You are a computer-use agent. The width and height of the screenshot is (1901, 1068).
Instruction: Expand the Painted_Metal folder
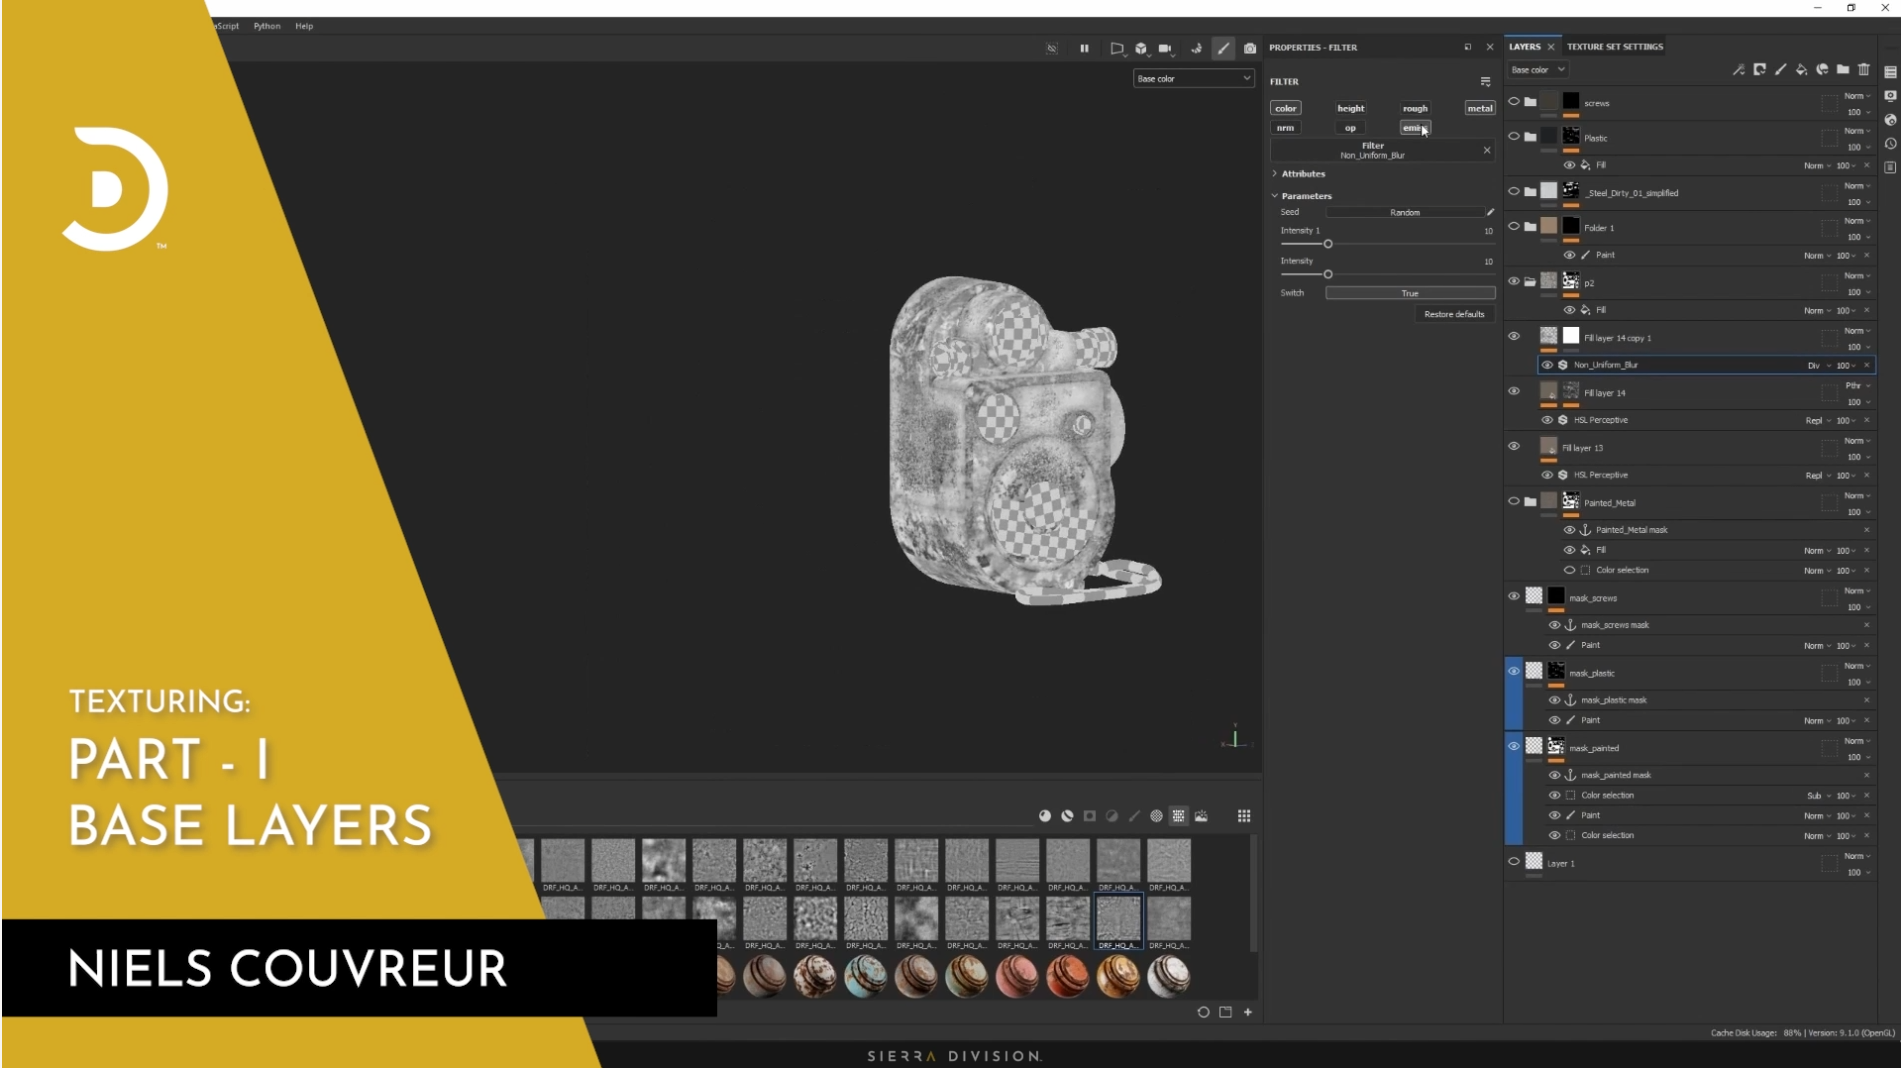tap(1530, 502)
